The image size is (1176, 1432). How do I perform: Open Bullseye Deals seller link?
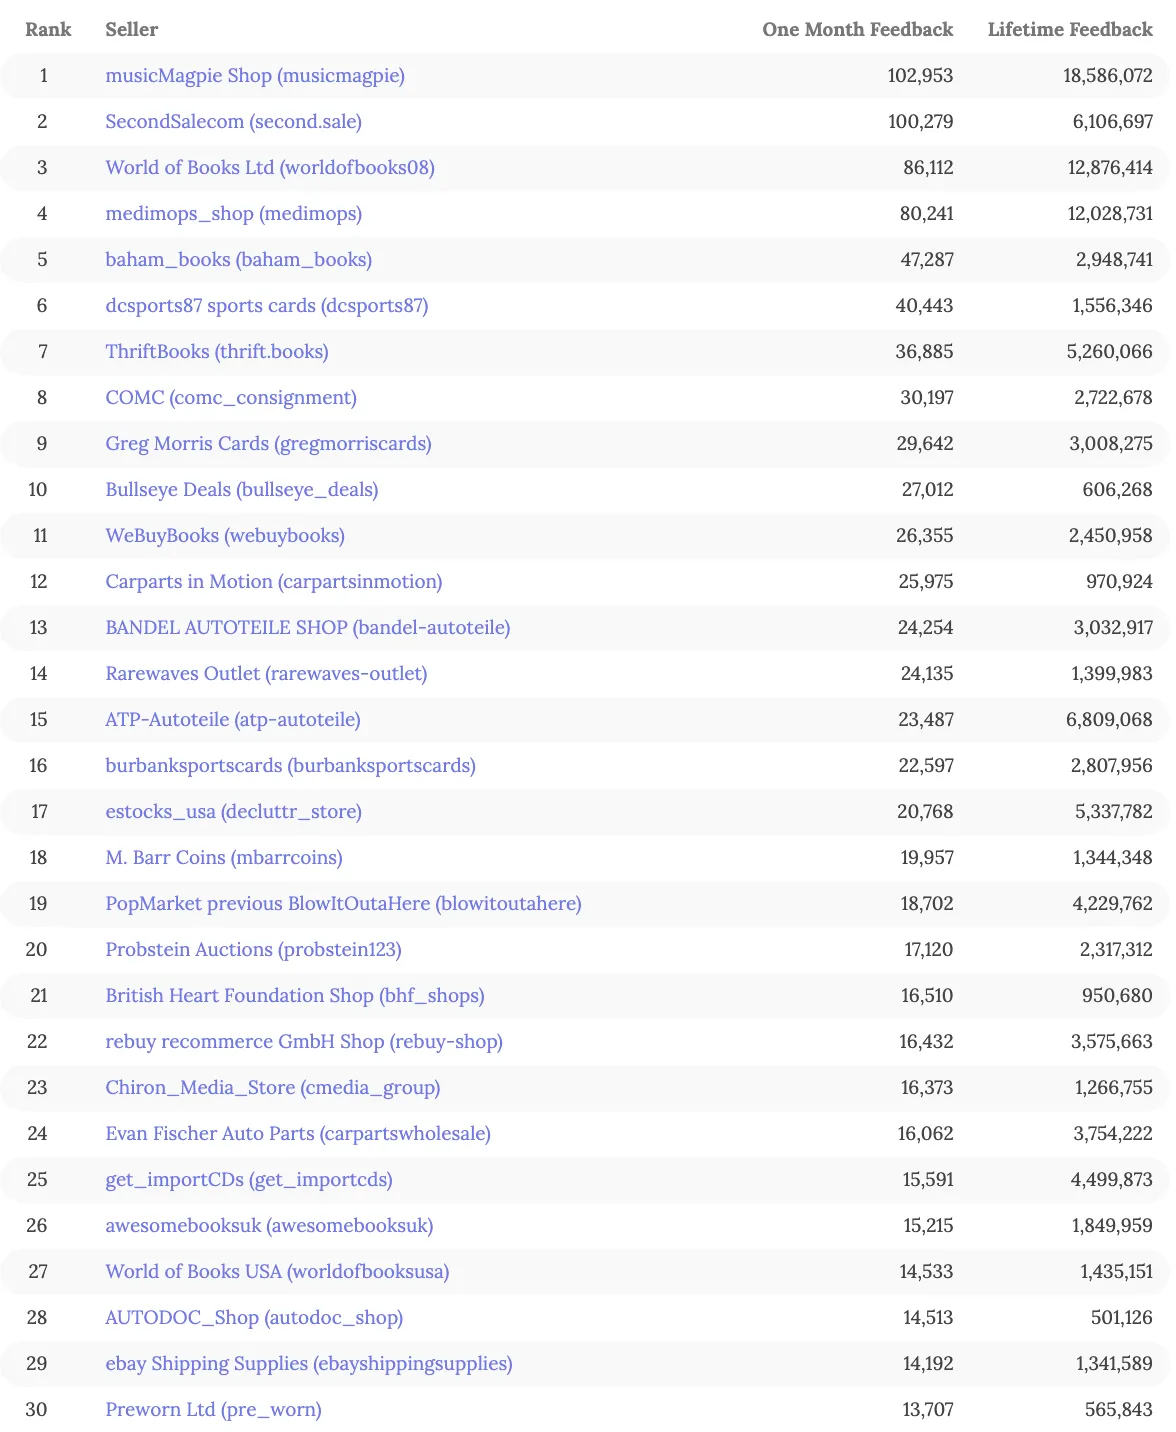tap(242, 490)
